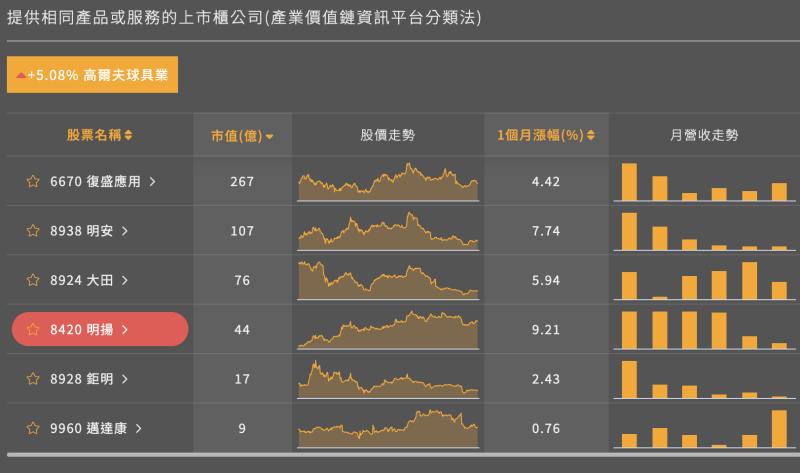Select one-month gain 0.76
The image size is (800, 473).
point(546,429)
